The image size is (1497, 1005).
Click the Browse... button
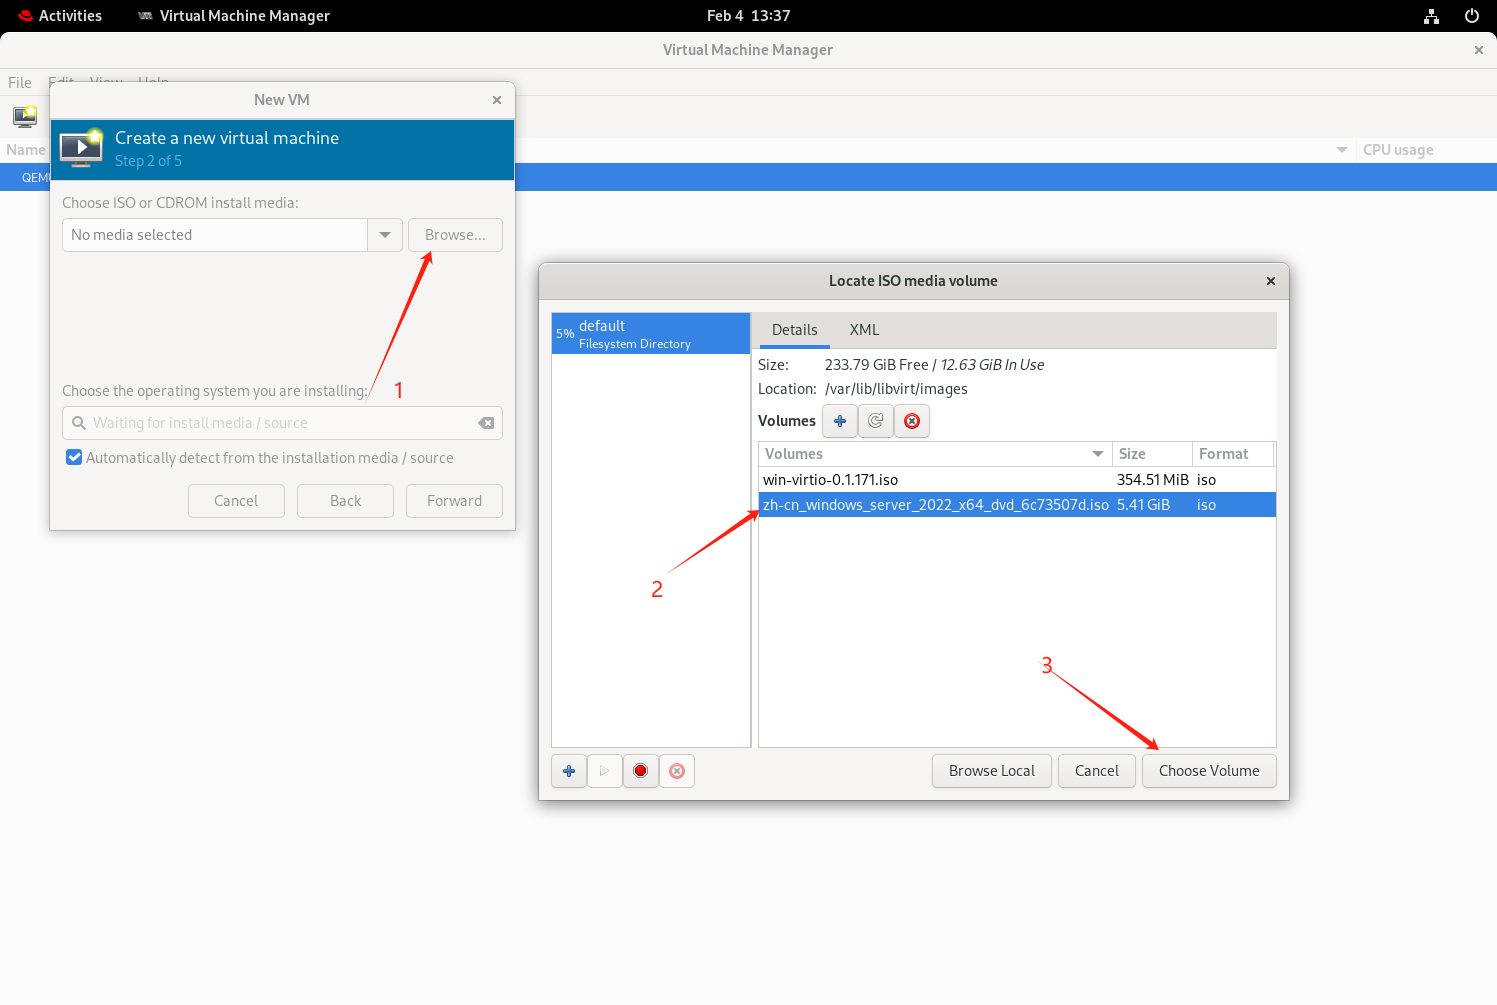(x=455, y=235)
